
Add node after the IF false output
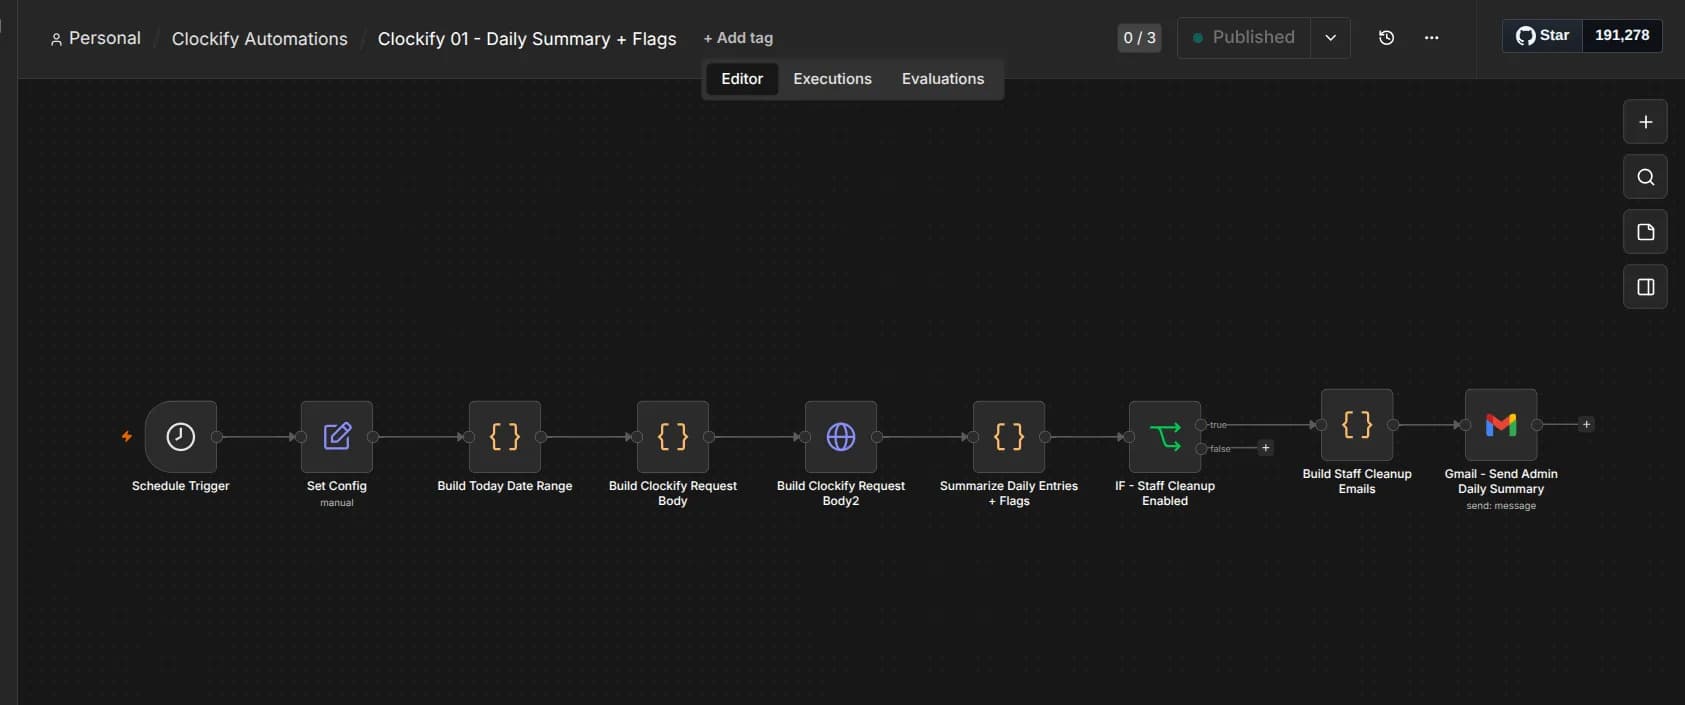[1265, 448]
